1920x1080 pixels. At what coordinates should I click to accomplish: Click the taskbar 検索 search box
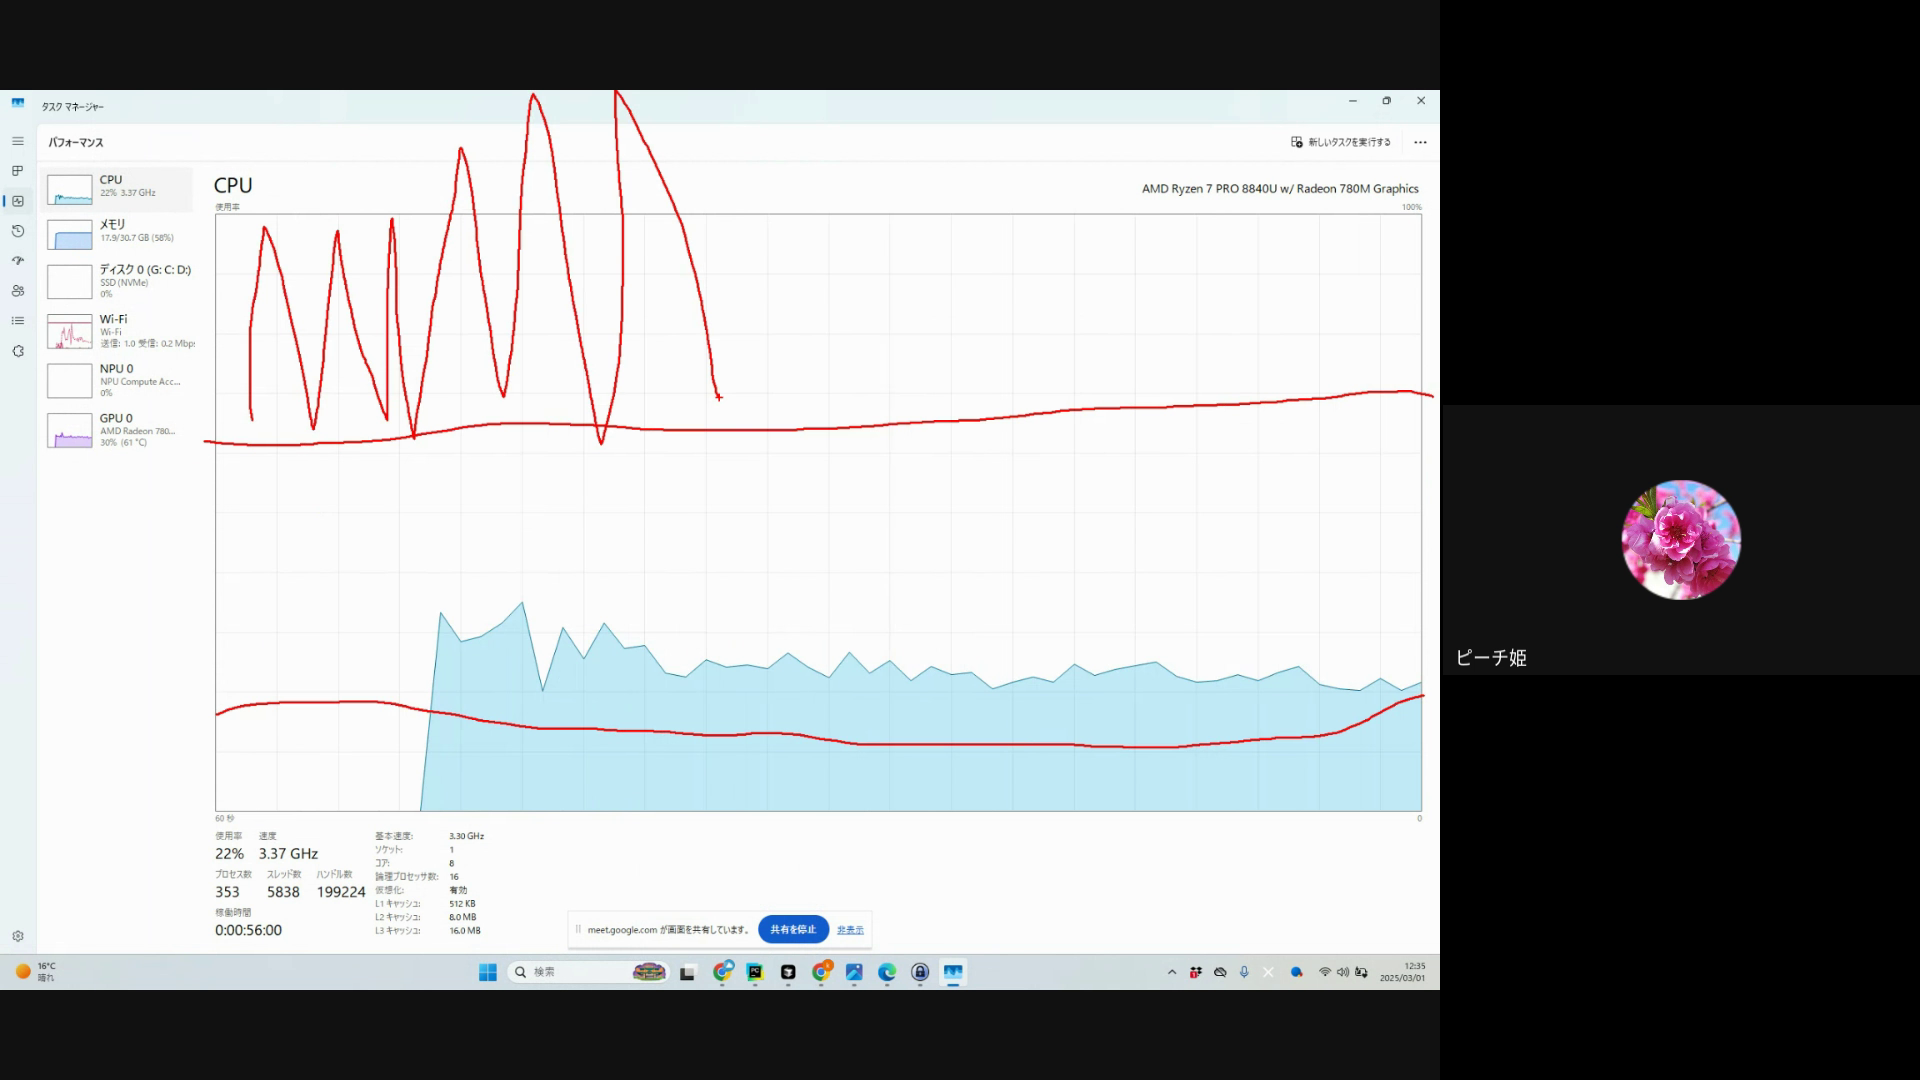[x=570, y=972]
